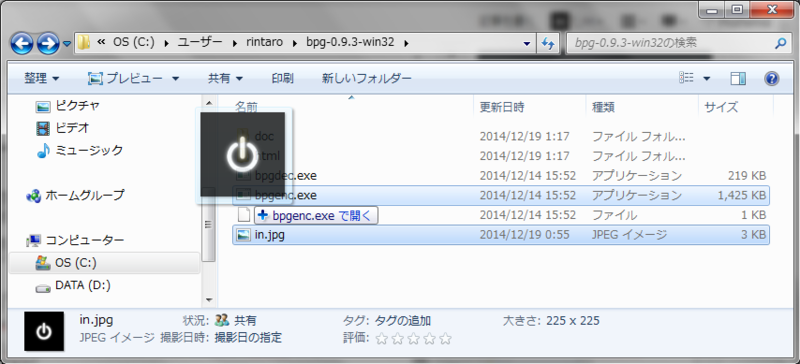Sort by the 種類 column header
Screen dimensions: 800x364
[603, 107]
